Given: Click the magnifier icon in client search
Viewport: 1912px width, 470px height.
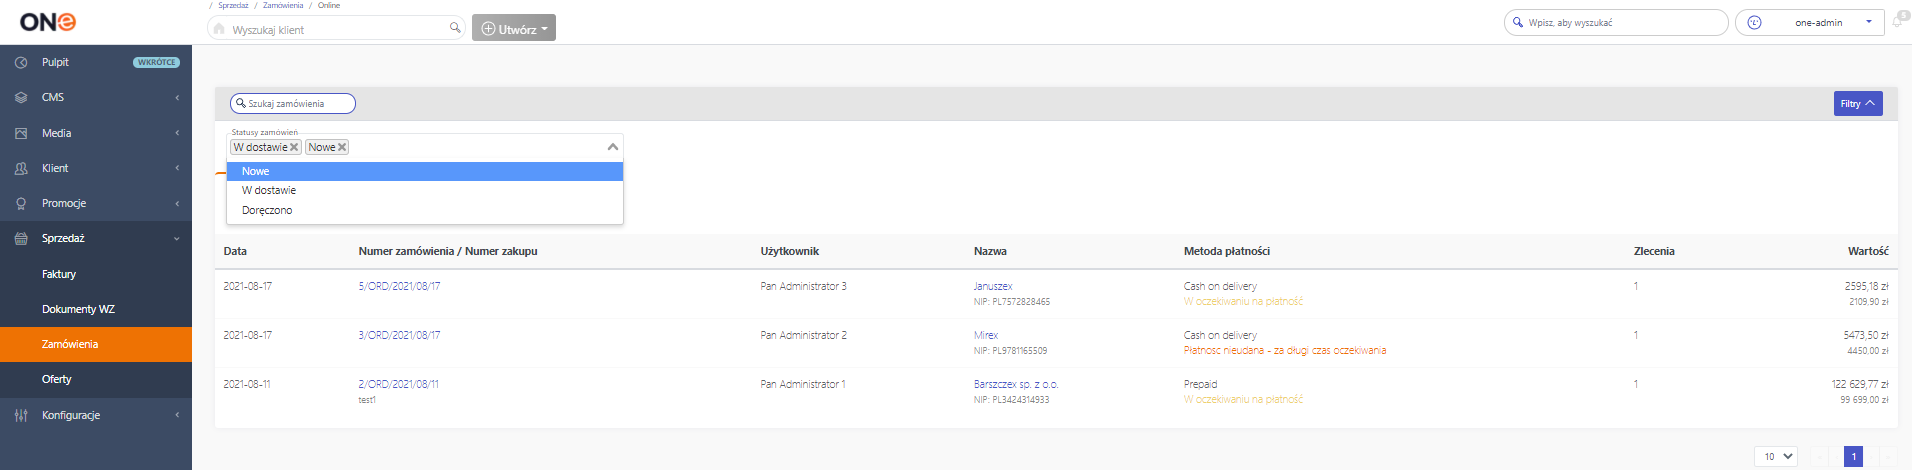Looking at the screenshot, I should coord(455,28).
